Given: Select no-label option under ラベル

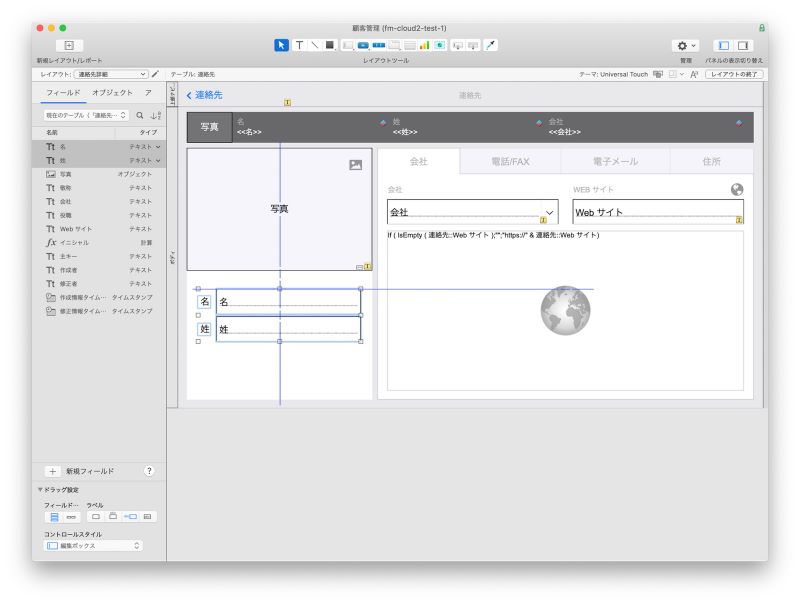Looking at the screenshot, I should [x=95, y=517].
